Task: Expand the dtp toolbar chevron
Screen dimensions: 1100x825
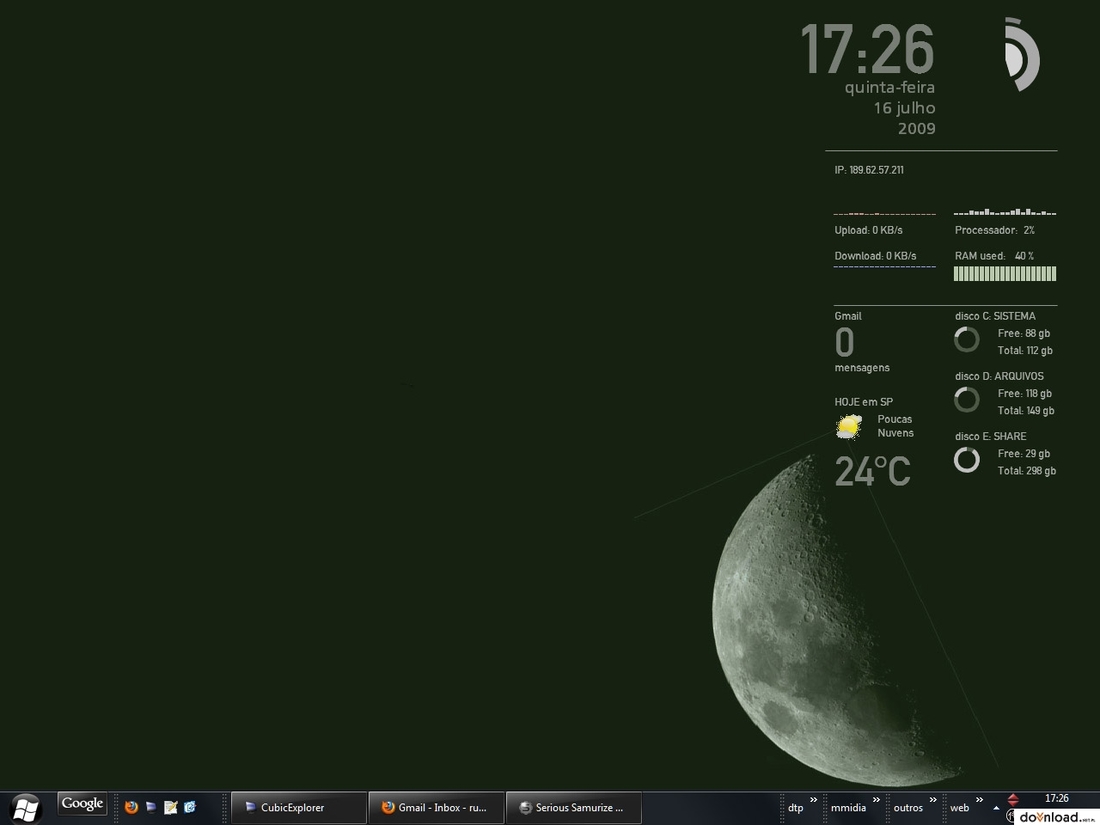Action: 814,800
